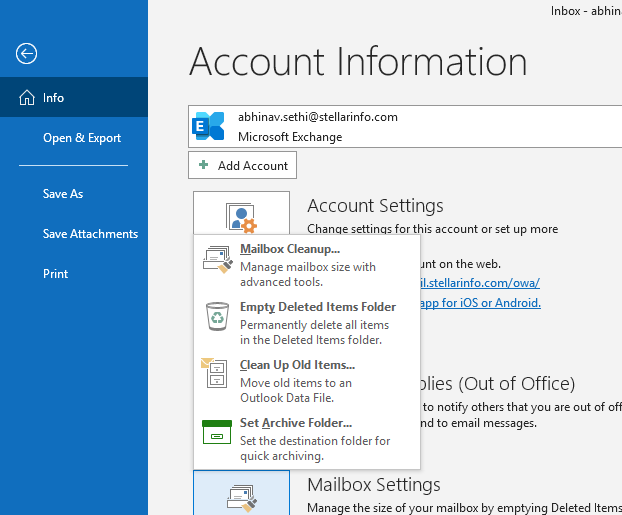This screenshot has height=515, width=622.
Task: Choose Save As in the sidebar
Action: [x=63, y=194]
